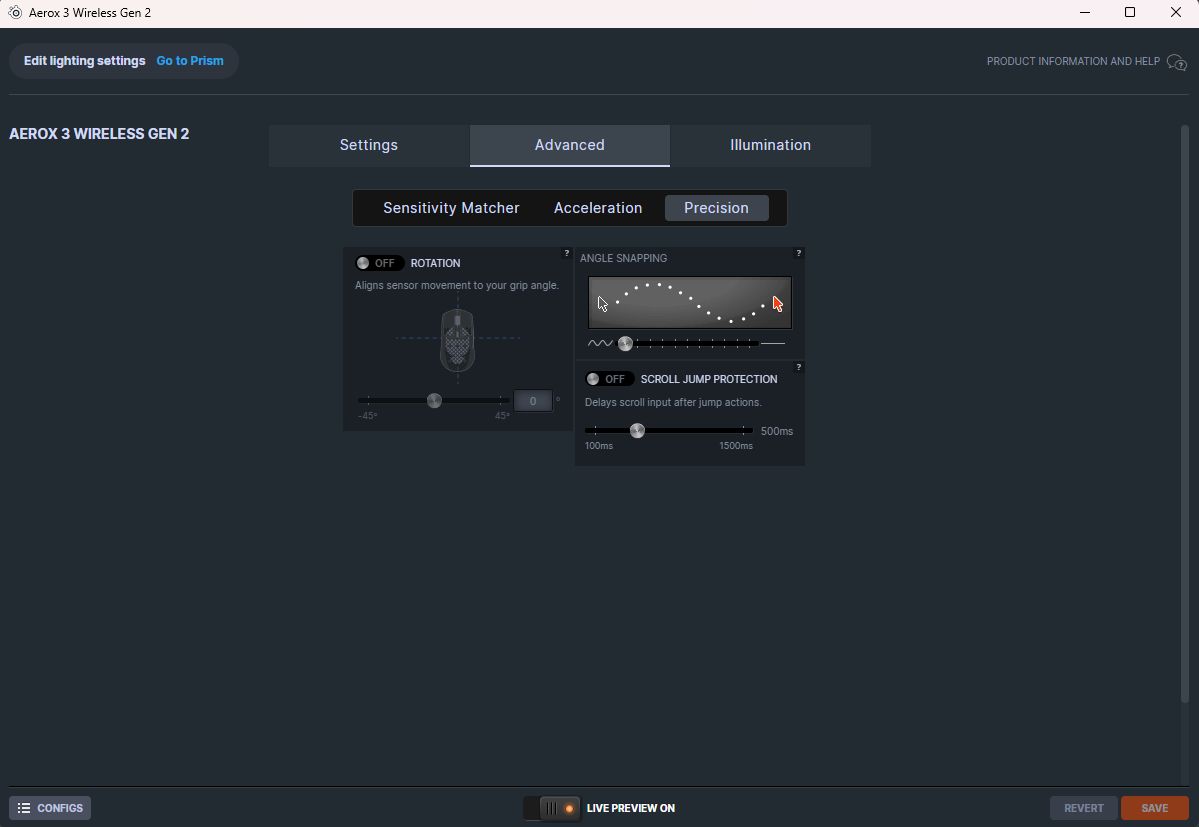Open the Configs panel
The height and width of the screenshot is (827, 1199).
click(50, 808)
